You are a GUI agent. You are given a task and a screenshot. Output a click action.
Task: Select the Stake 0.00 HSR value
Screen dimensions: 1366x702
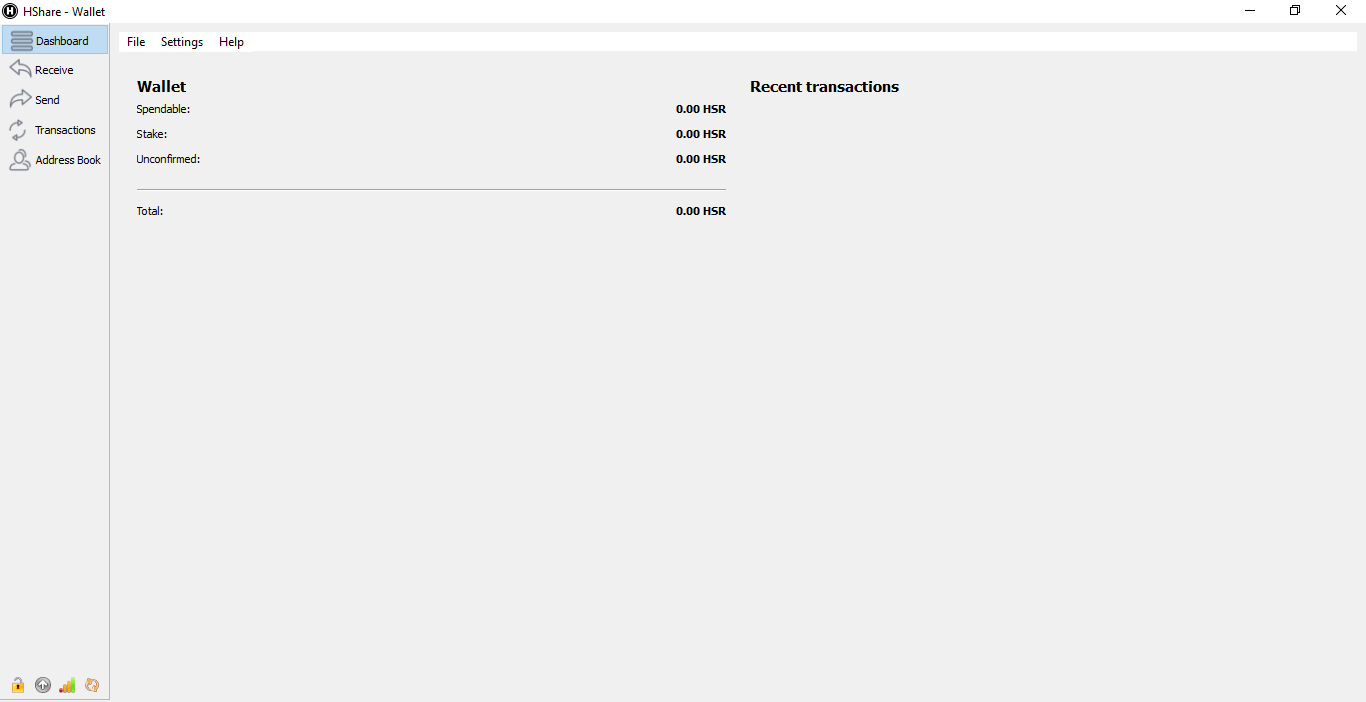(x=701, y=134)
